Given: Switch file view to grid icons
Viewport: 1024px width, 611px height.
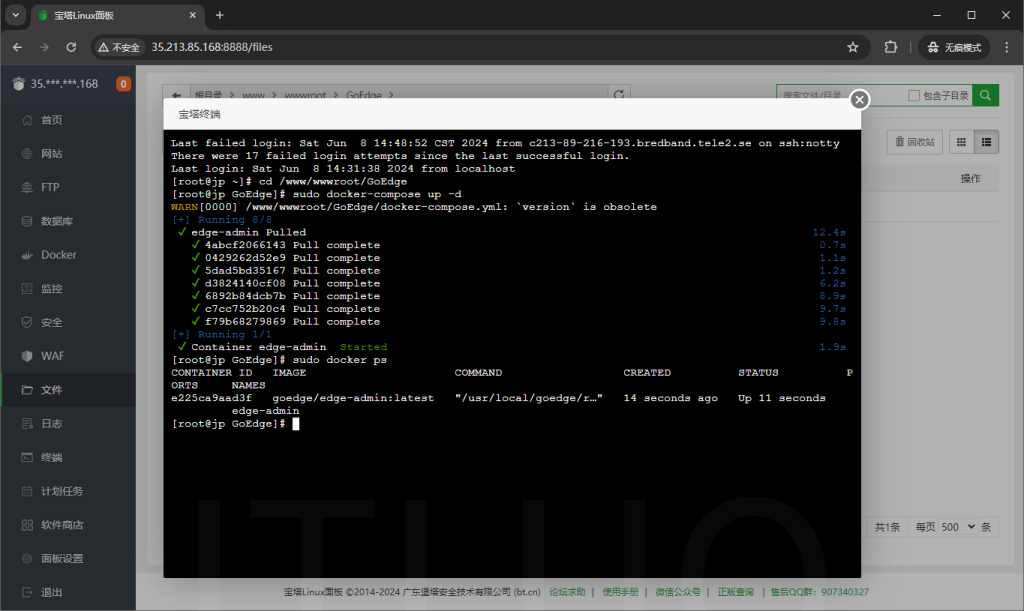Looking at the screenshot, I should [961, 142].
